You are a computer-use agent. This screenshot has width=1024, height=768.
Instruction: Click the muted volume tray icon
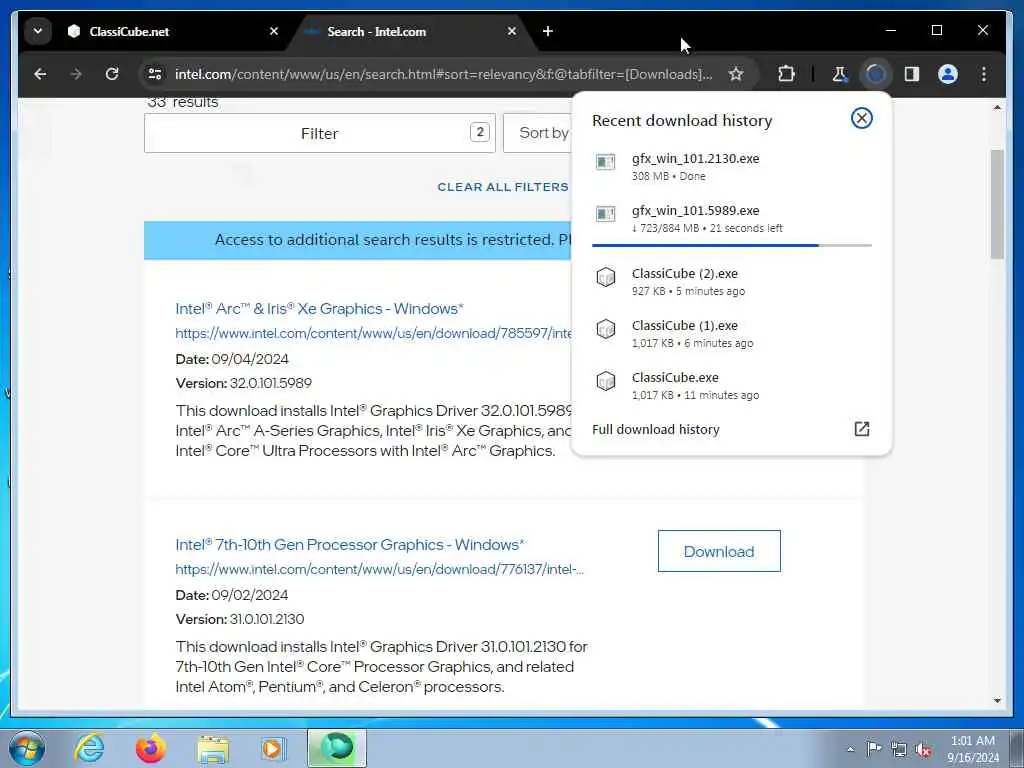point(923,749)
